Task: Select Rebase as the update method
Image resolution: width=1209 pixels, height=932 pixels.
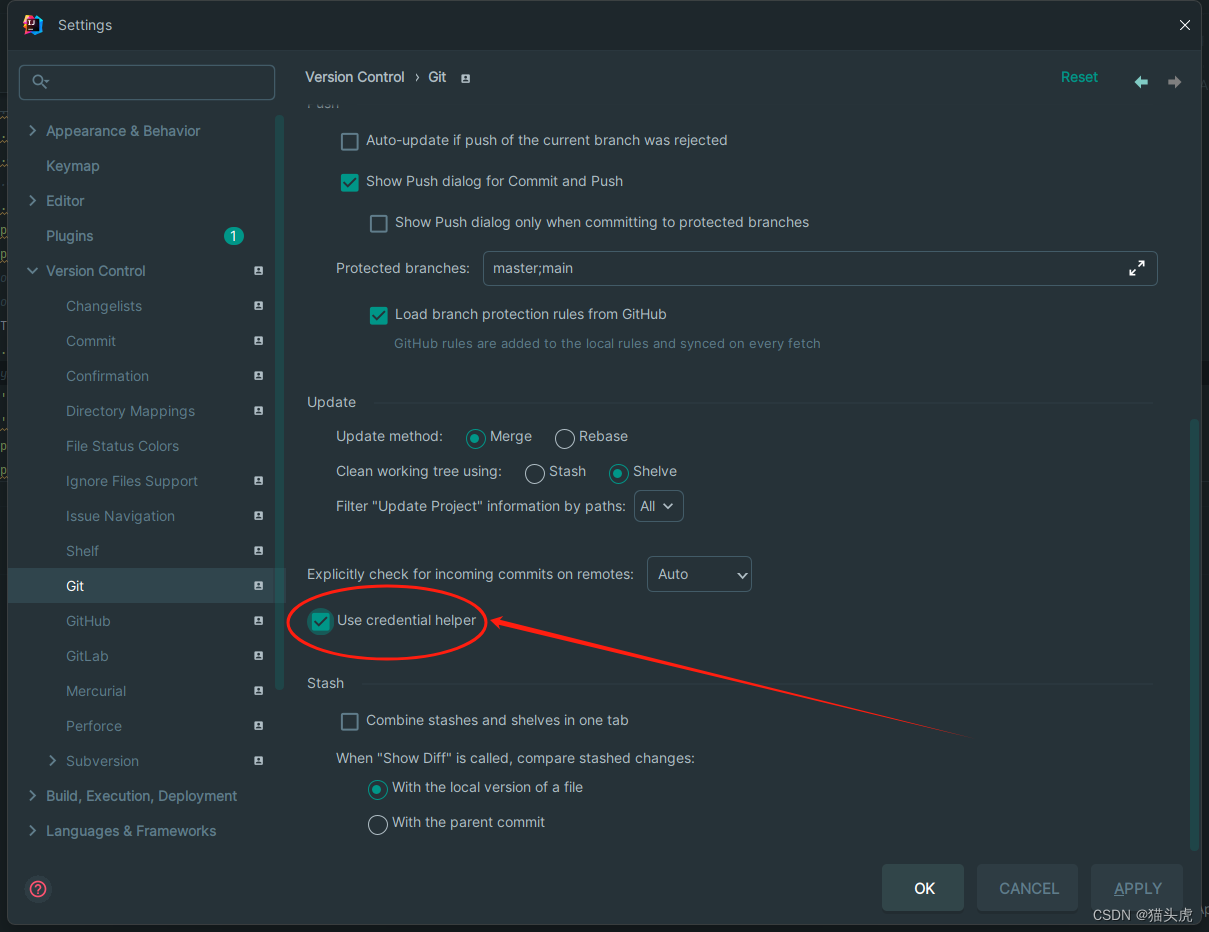Action: point(564,438)
